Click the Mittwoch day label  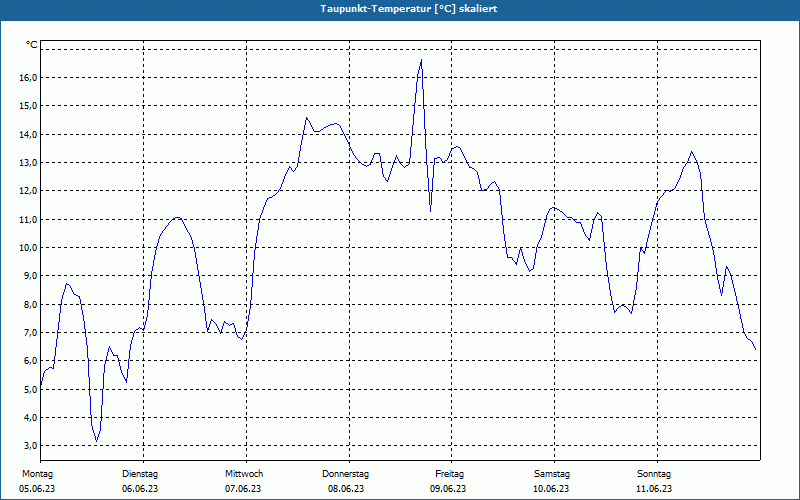click(x=244, y=474)
